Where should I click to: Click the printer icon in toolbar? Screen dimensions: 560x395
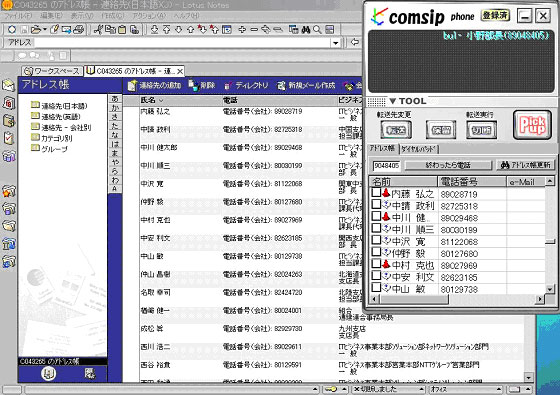pos(79,30)
